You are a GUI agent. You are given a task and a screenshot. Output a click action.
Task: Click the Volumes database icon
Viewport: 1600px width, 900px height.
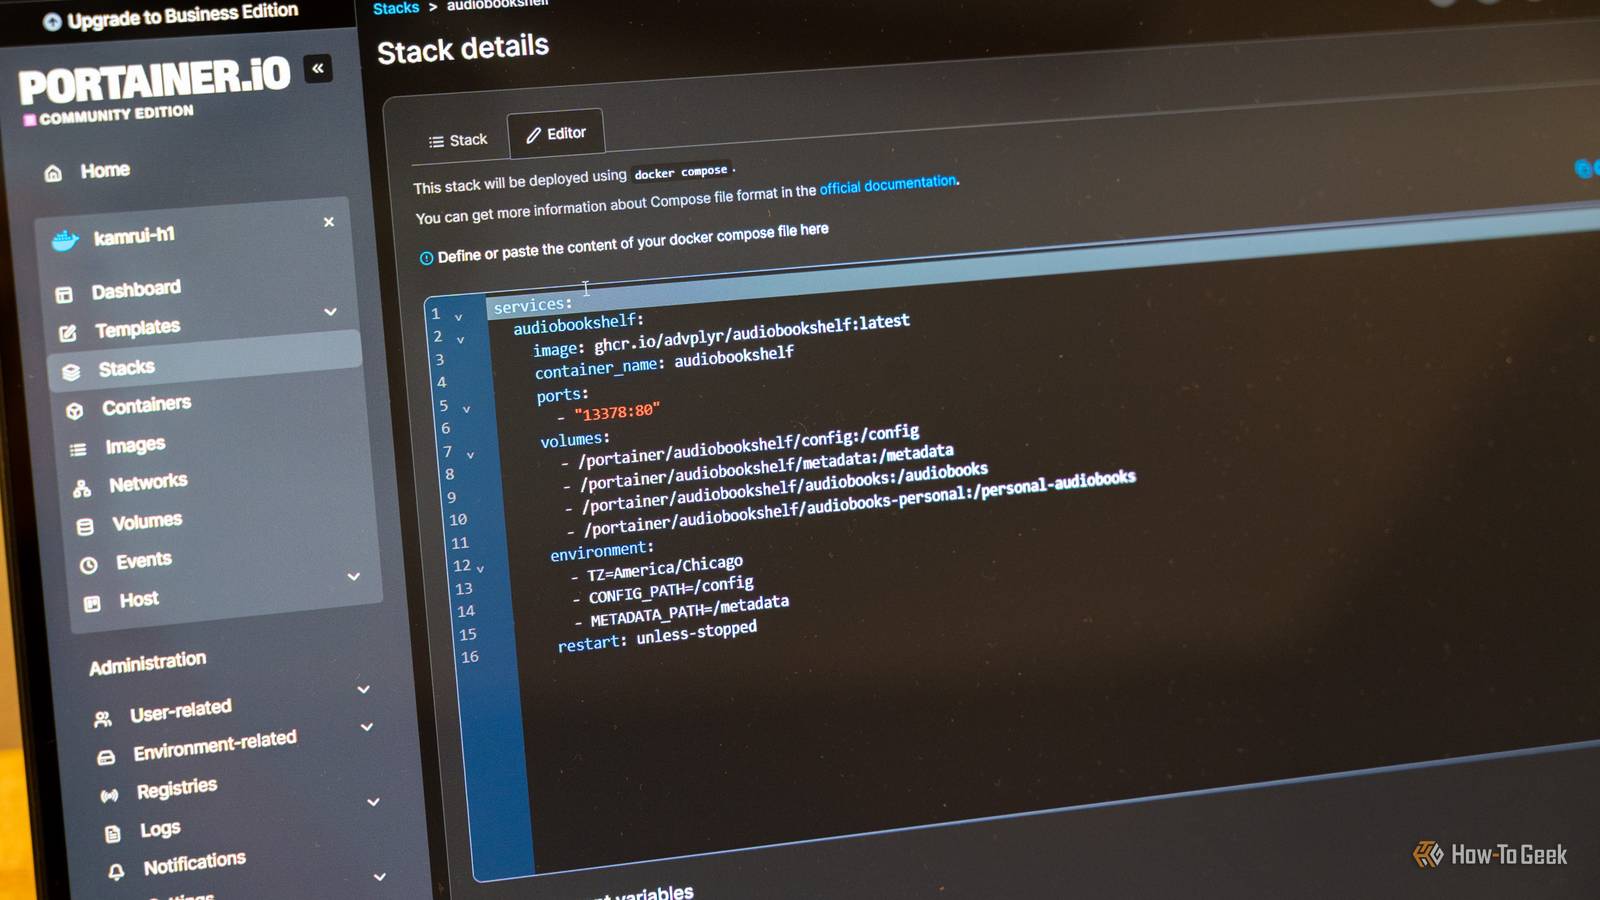pos(85,526)
